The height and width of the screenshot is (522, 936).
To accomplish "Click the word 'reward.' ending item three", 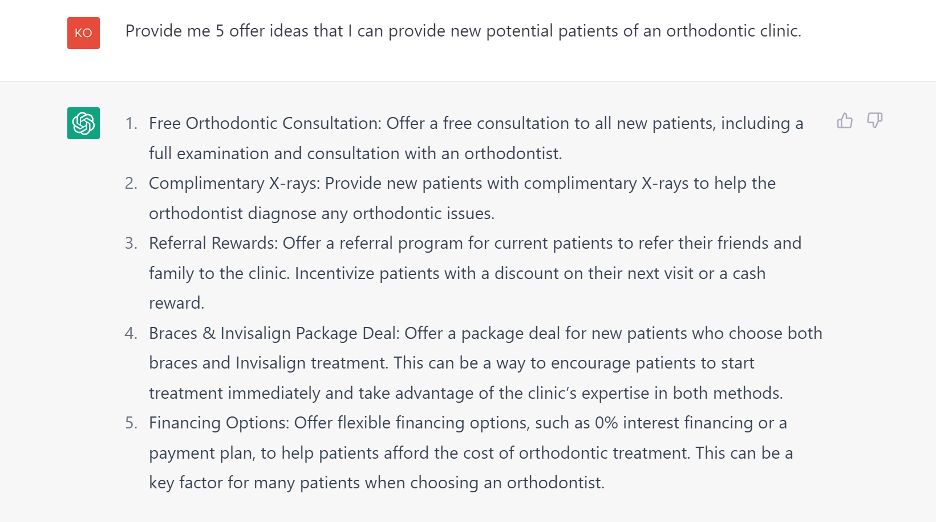I will coord(177,303).
